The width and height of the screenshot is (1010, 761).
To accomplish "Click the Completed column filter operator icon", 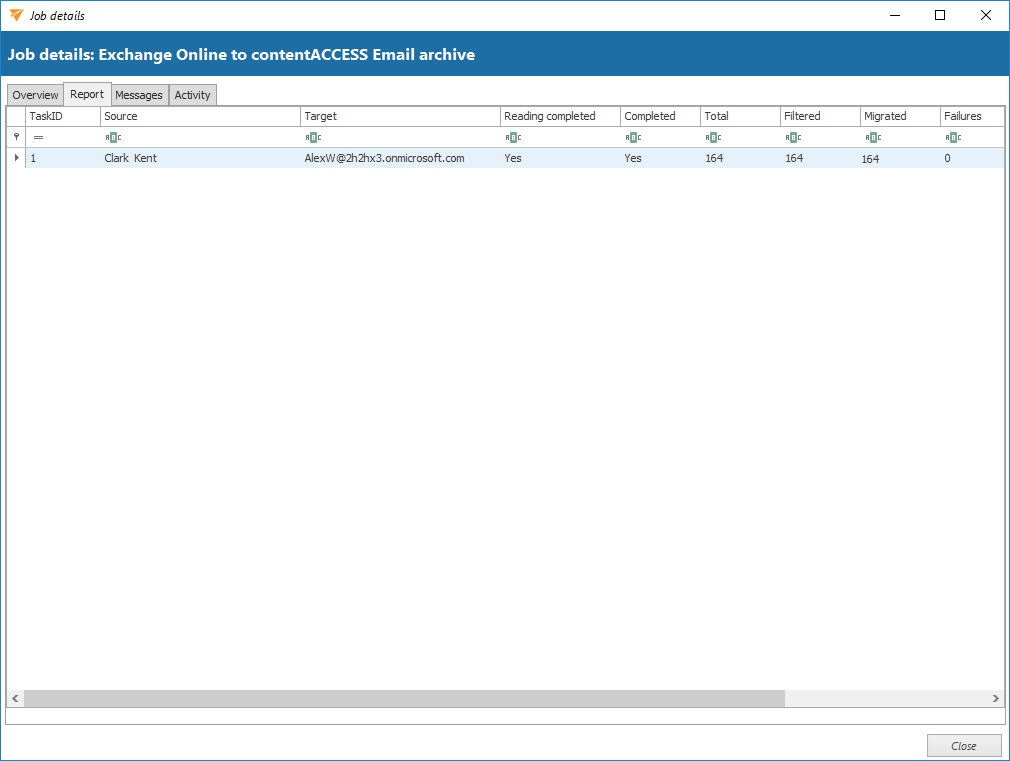I will (633, 138).
